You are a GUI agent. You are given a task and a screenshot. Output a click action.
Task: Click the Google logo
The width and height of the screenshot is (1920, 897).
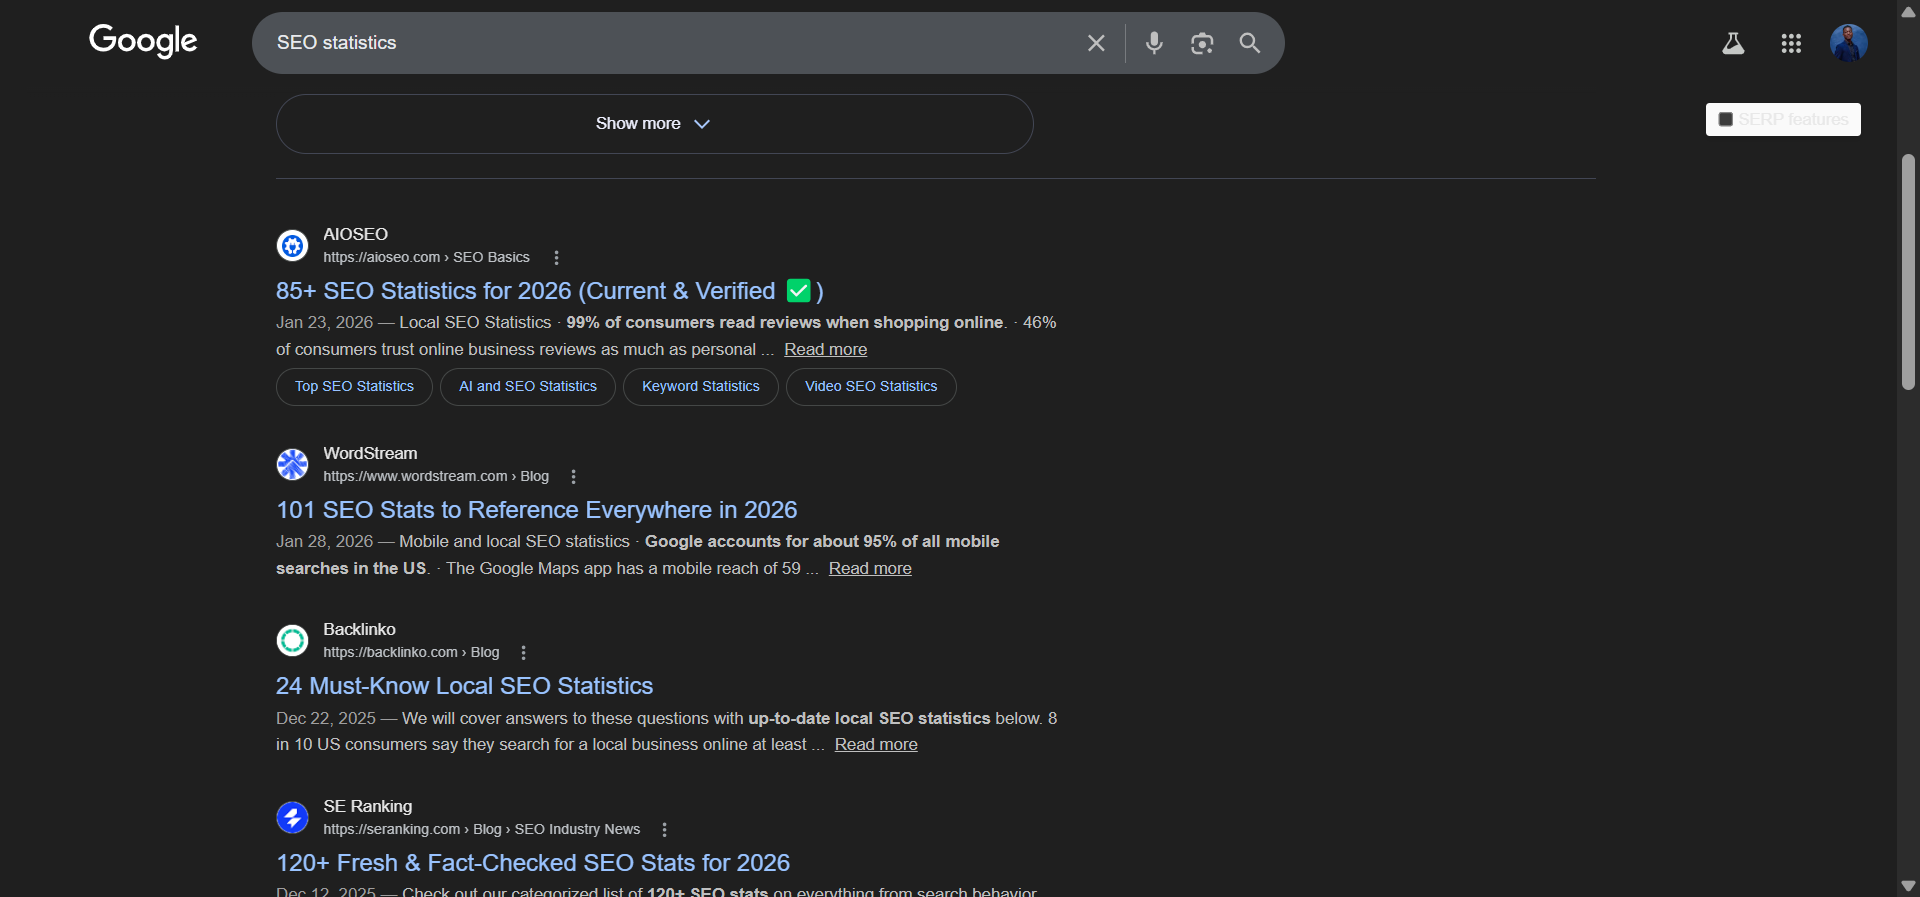pyautogui.click(x=143, y=41)
